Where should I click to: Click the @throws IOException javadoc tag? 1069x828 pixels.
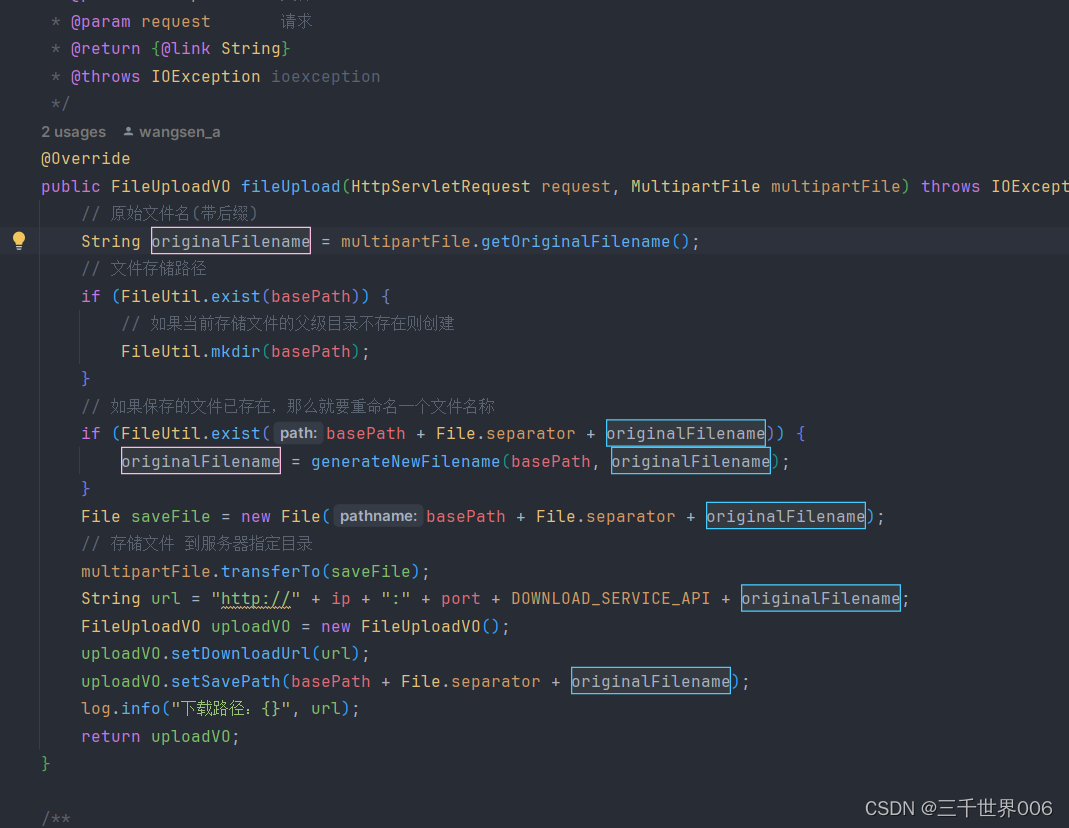coord(105,76)
